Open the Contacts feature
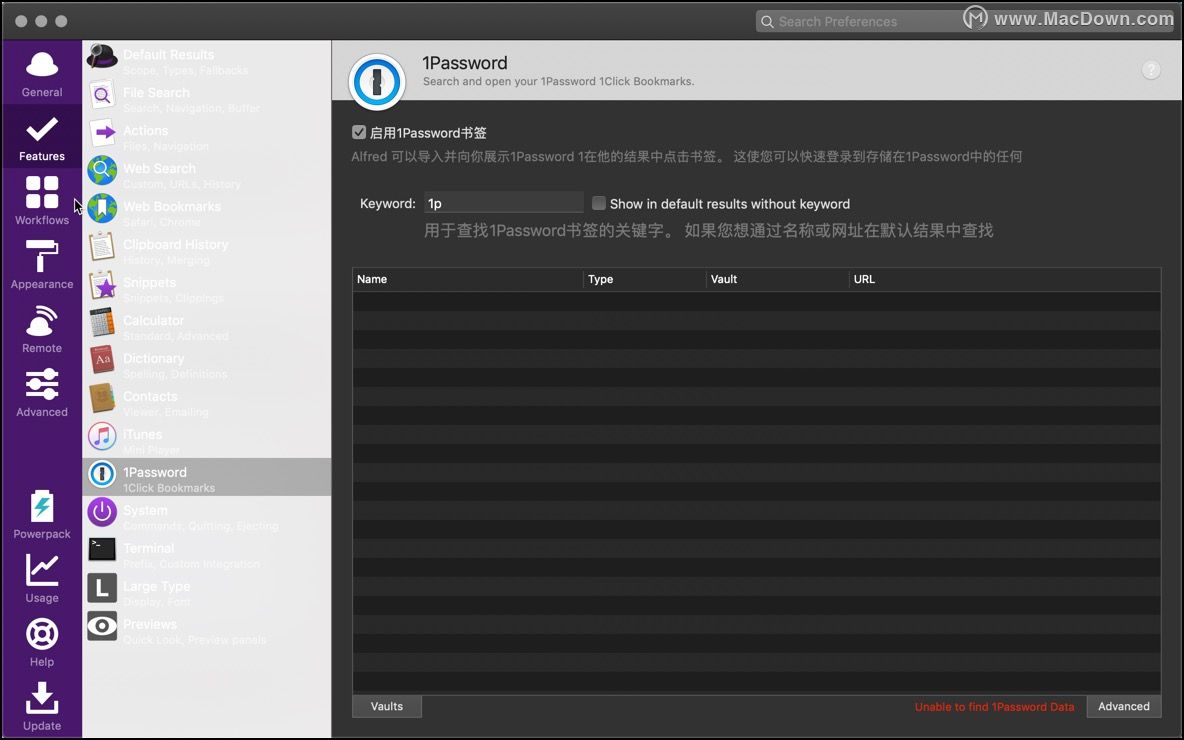 click(206, 400)
